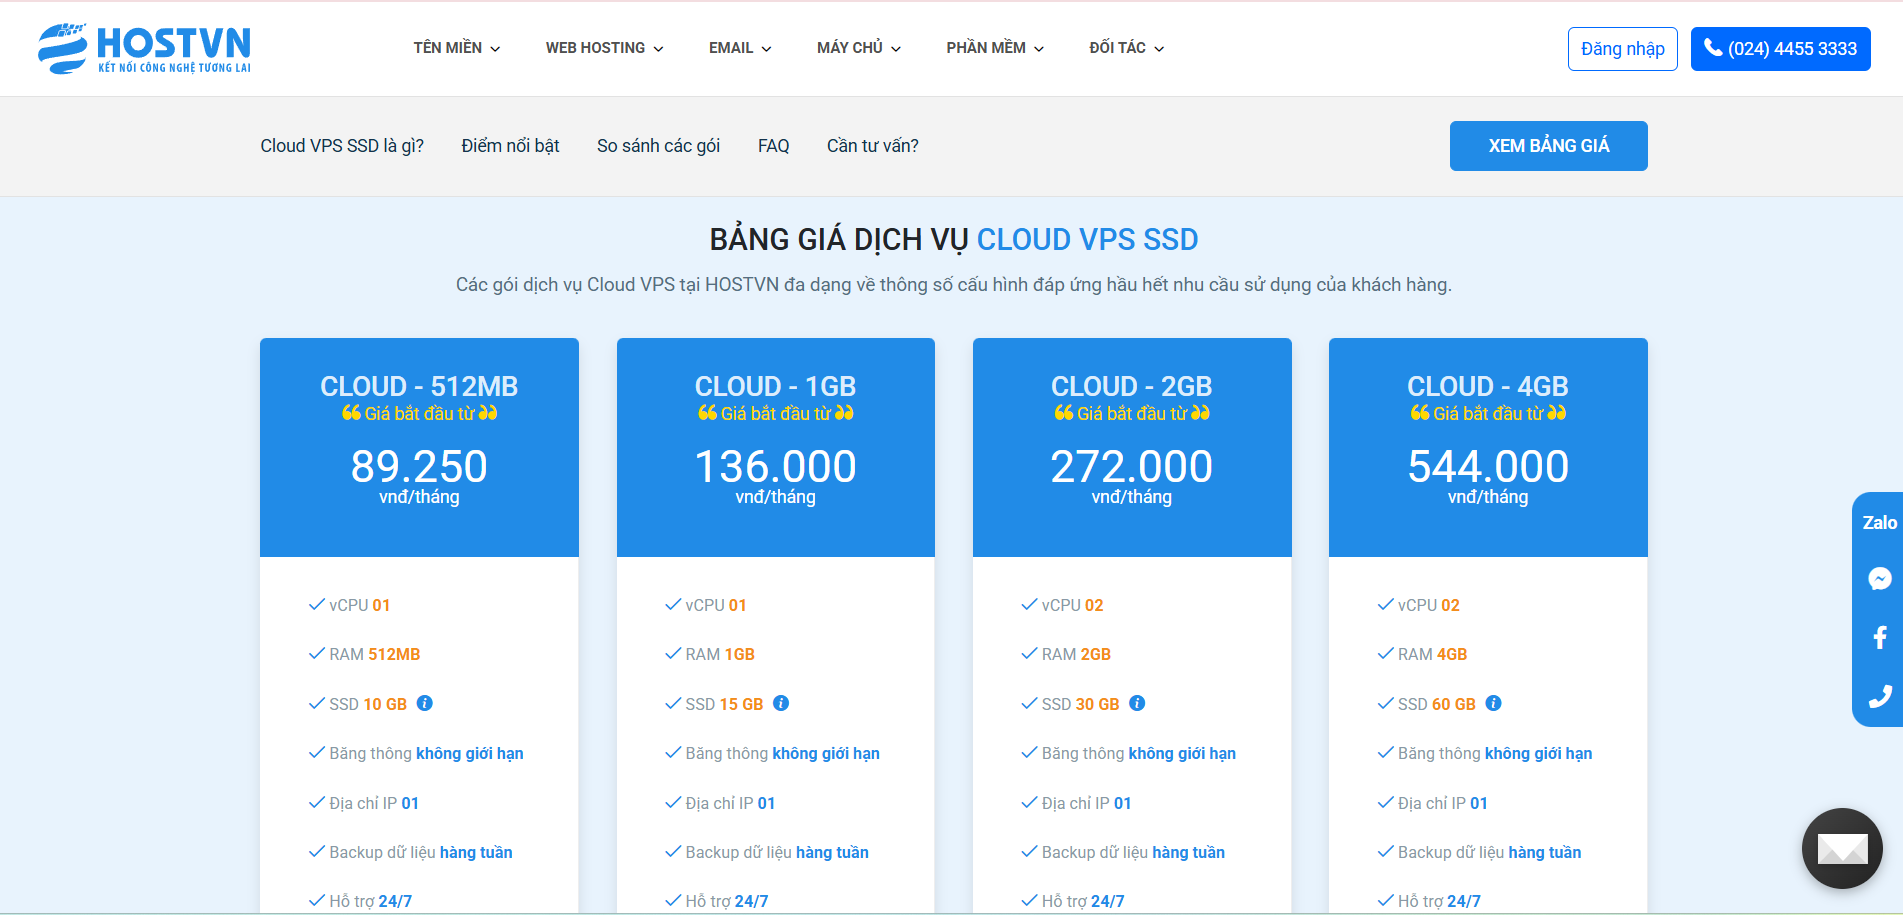Expand the WEB HOSTING dropdown menu
1903x915 pixels.
pos(604,48)
